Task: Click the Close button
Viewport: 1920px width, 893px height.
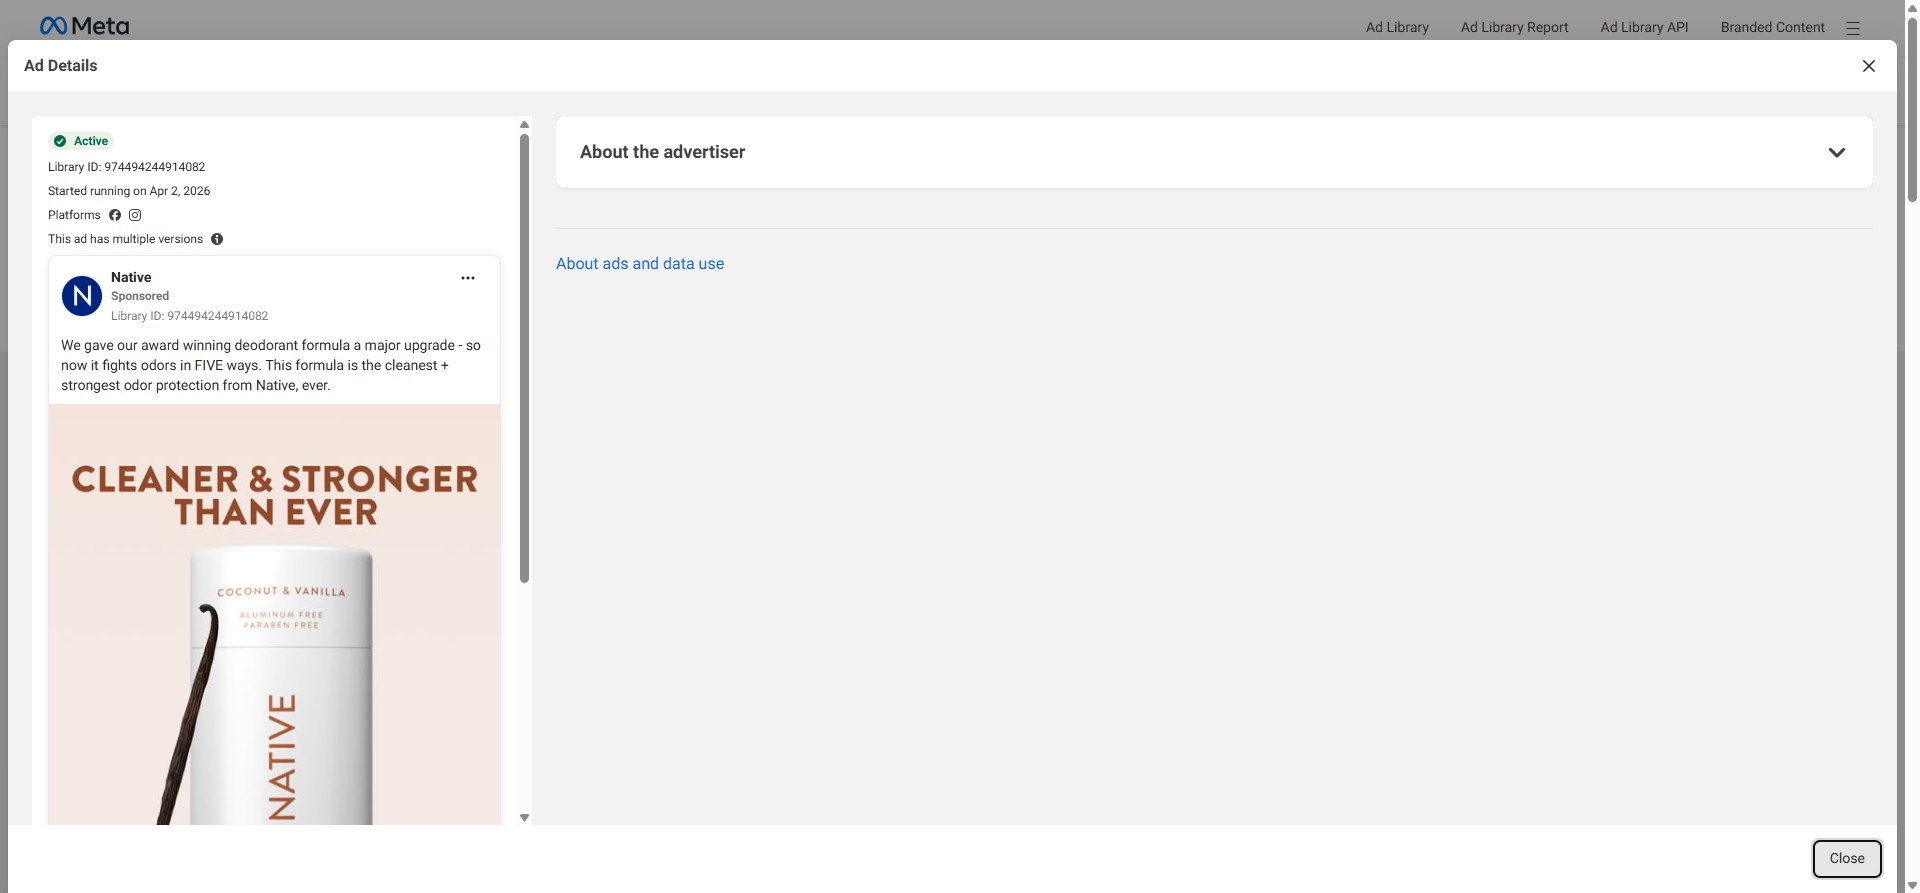Action: tap(1846, 858)
